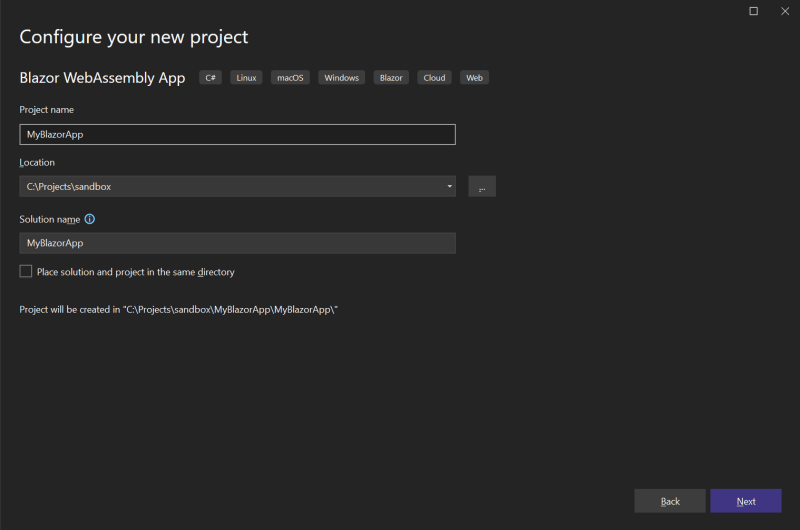This screenshot has width=800, height=530.
Task: Focus the Project name input field
Action: [237, 135]
